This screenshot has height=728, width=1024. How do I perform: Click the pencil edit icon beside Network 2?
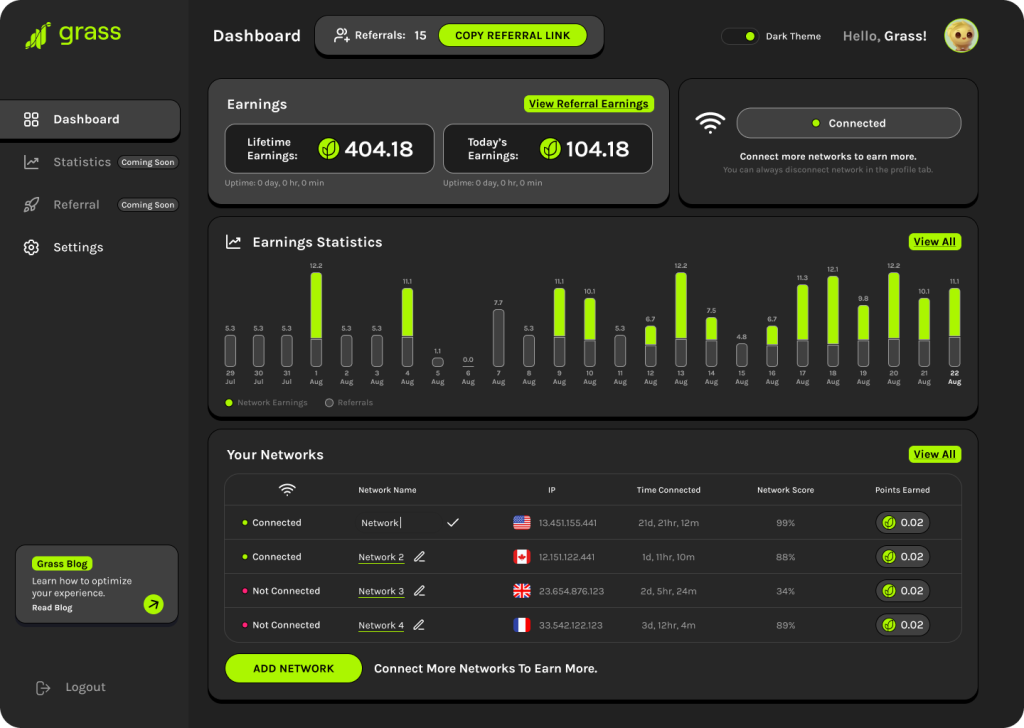[419, 557]
